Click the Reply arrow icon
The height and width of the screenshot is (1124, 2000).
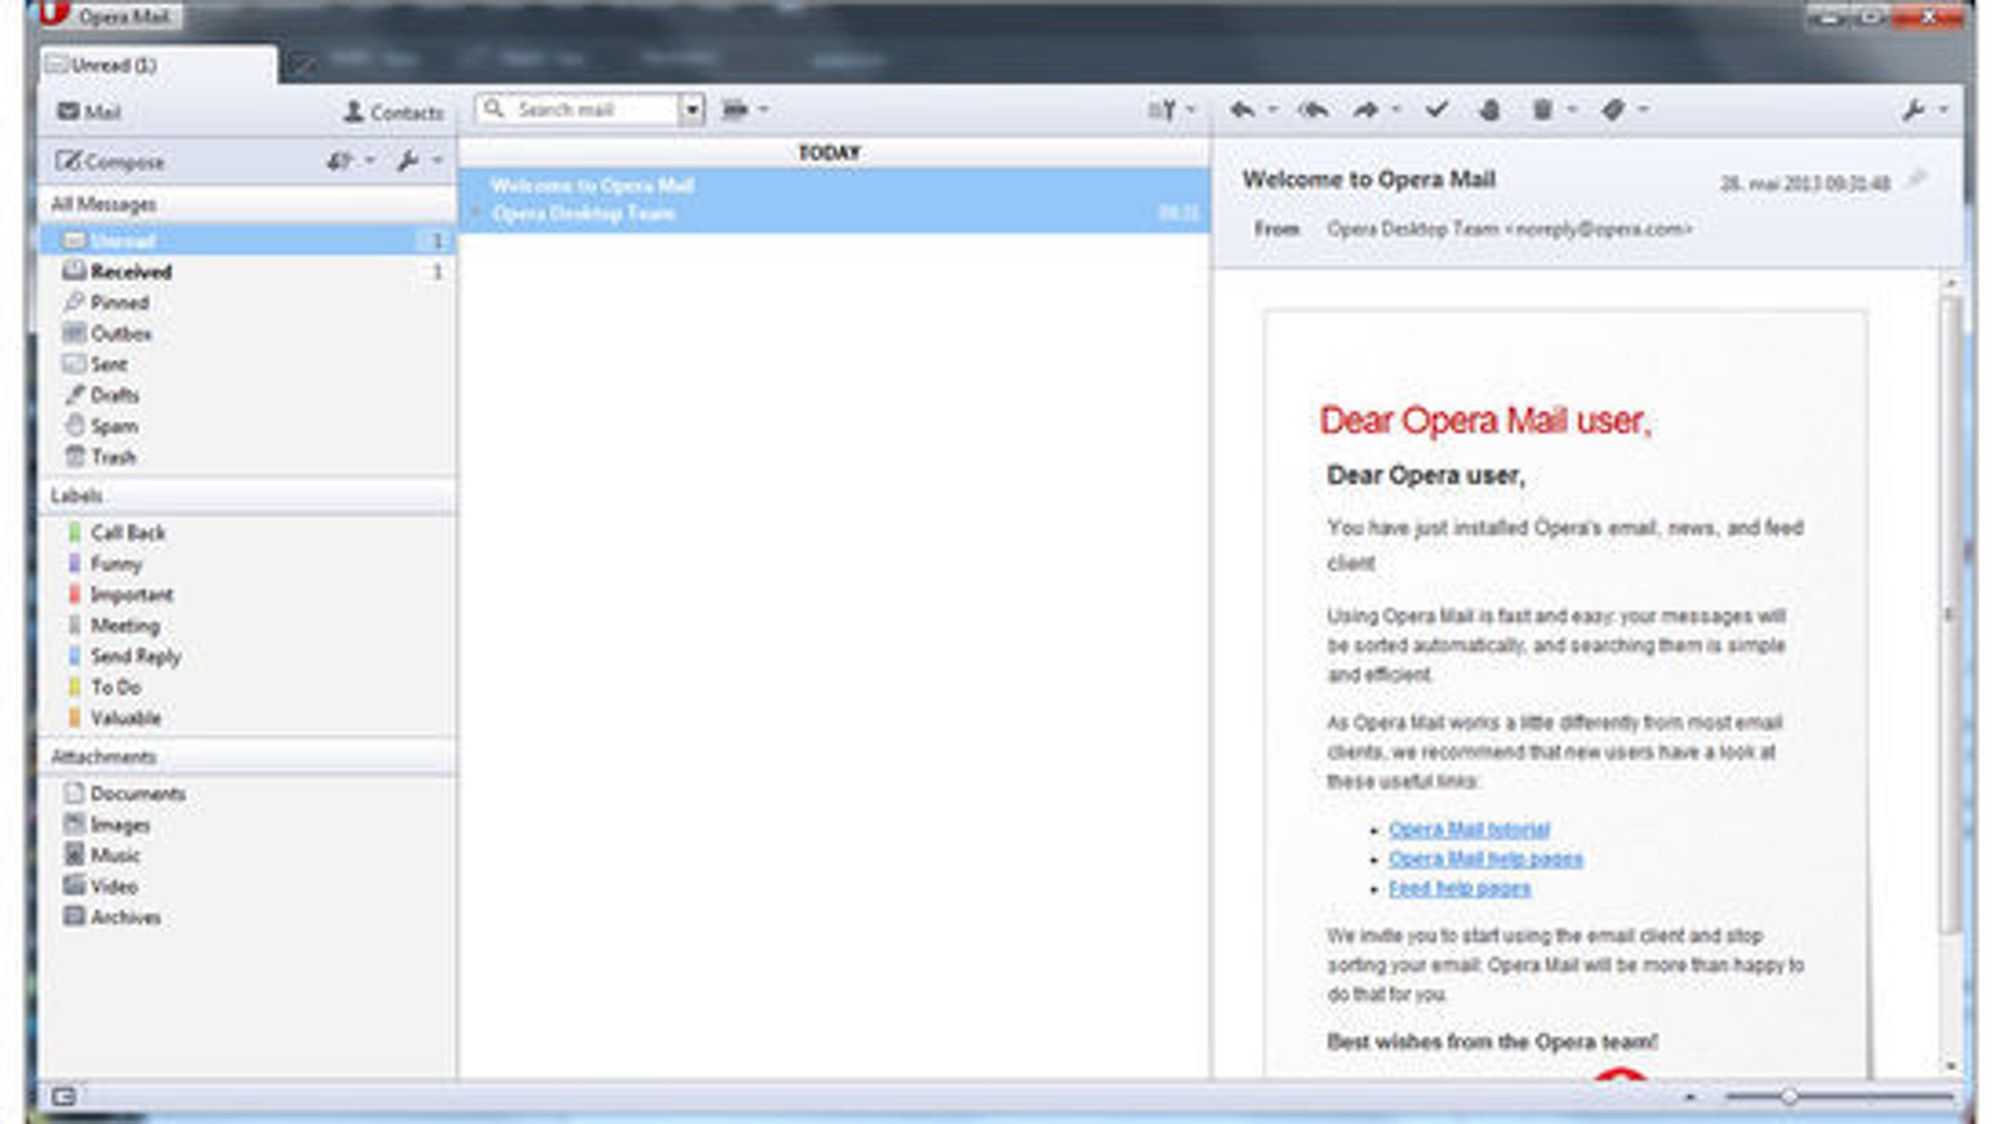click(x=1242, y=110)
